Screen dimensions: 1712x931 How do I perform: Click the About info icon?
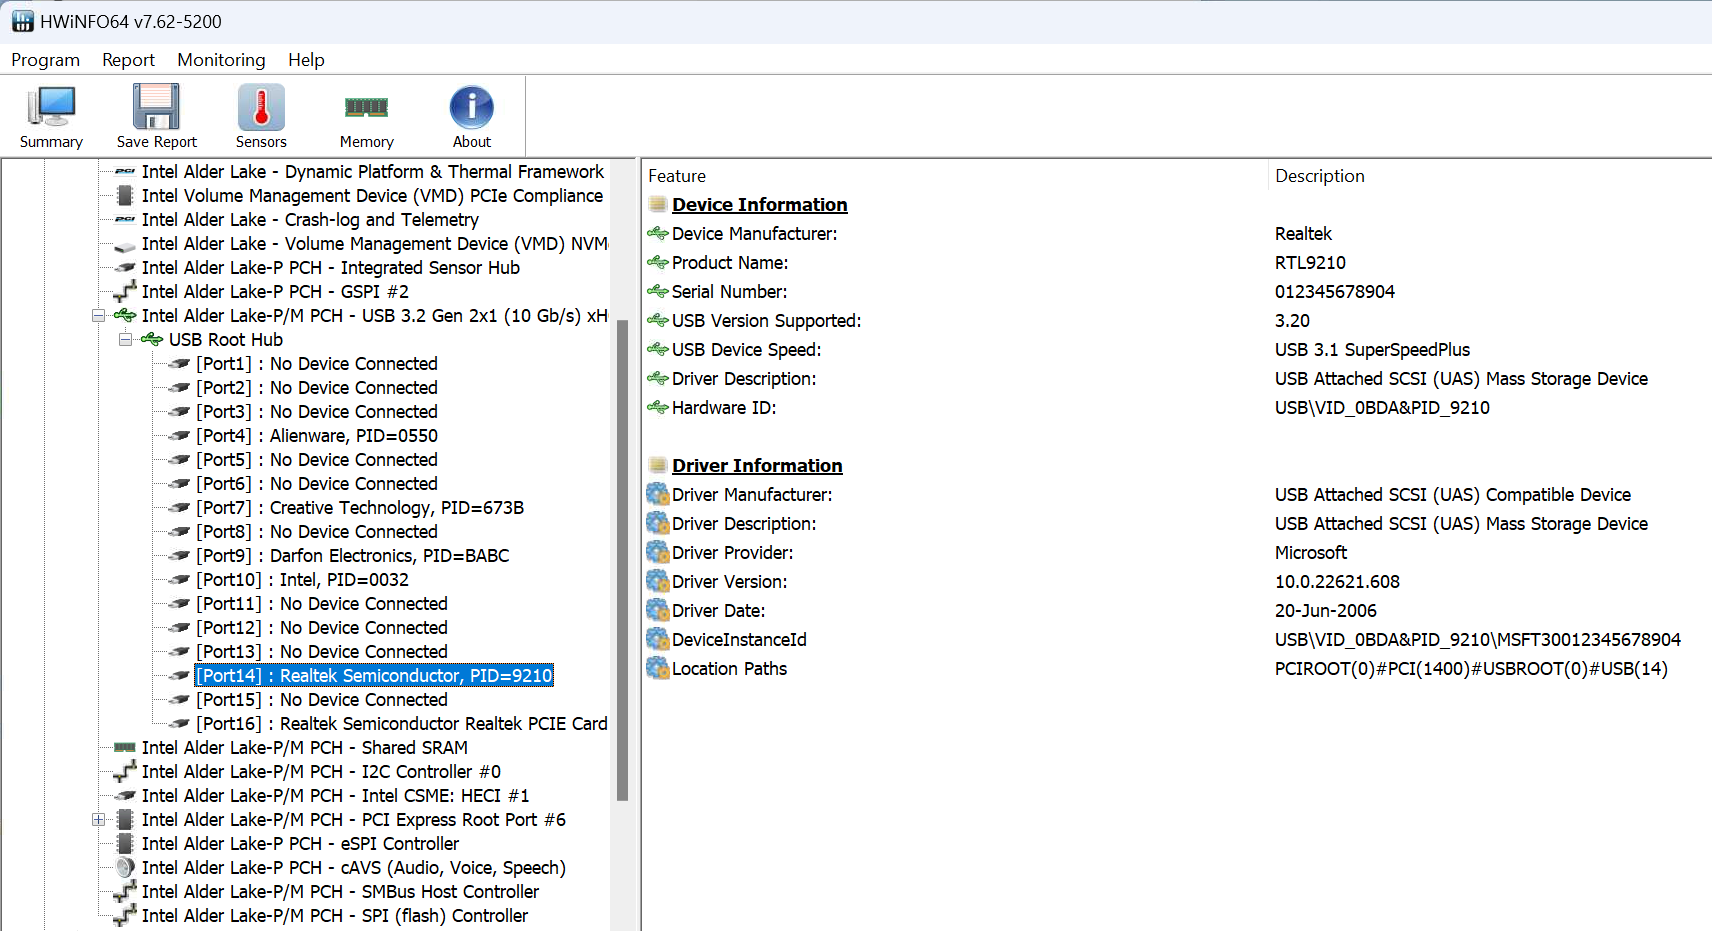[471, 107]
